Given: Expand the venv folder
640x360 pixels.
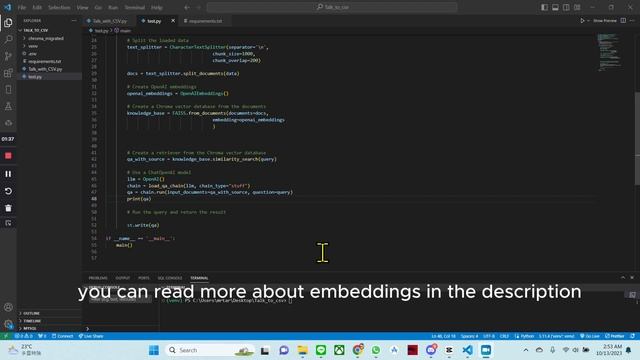Looking at the screenshot, I should click(x=33, y=46).
